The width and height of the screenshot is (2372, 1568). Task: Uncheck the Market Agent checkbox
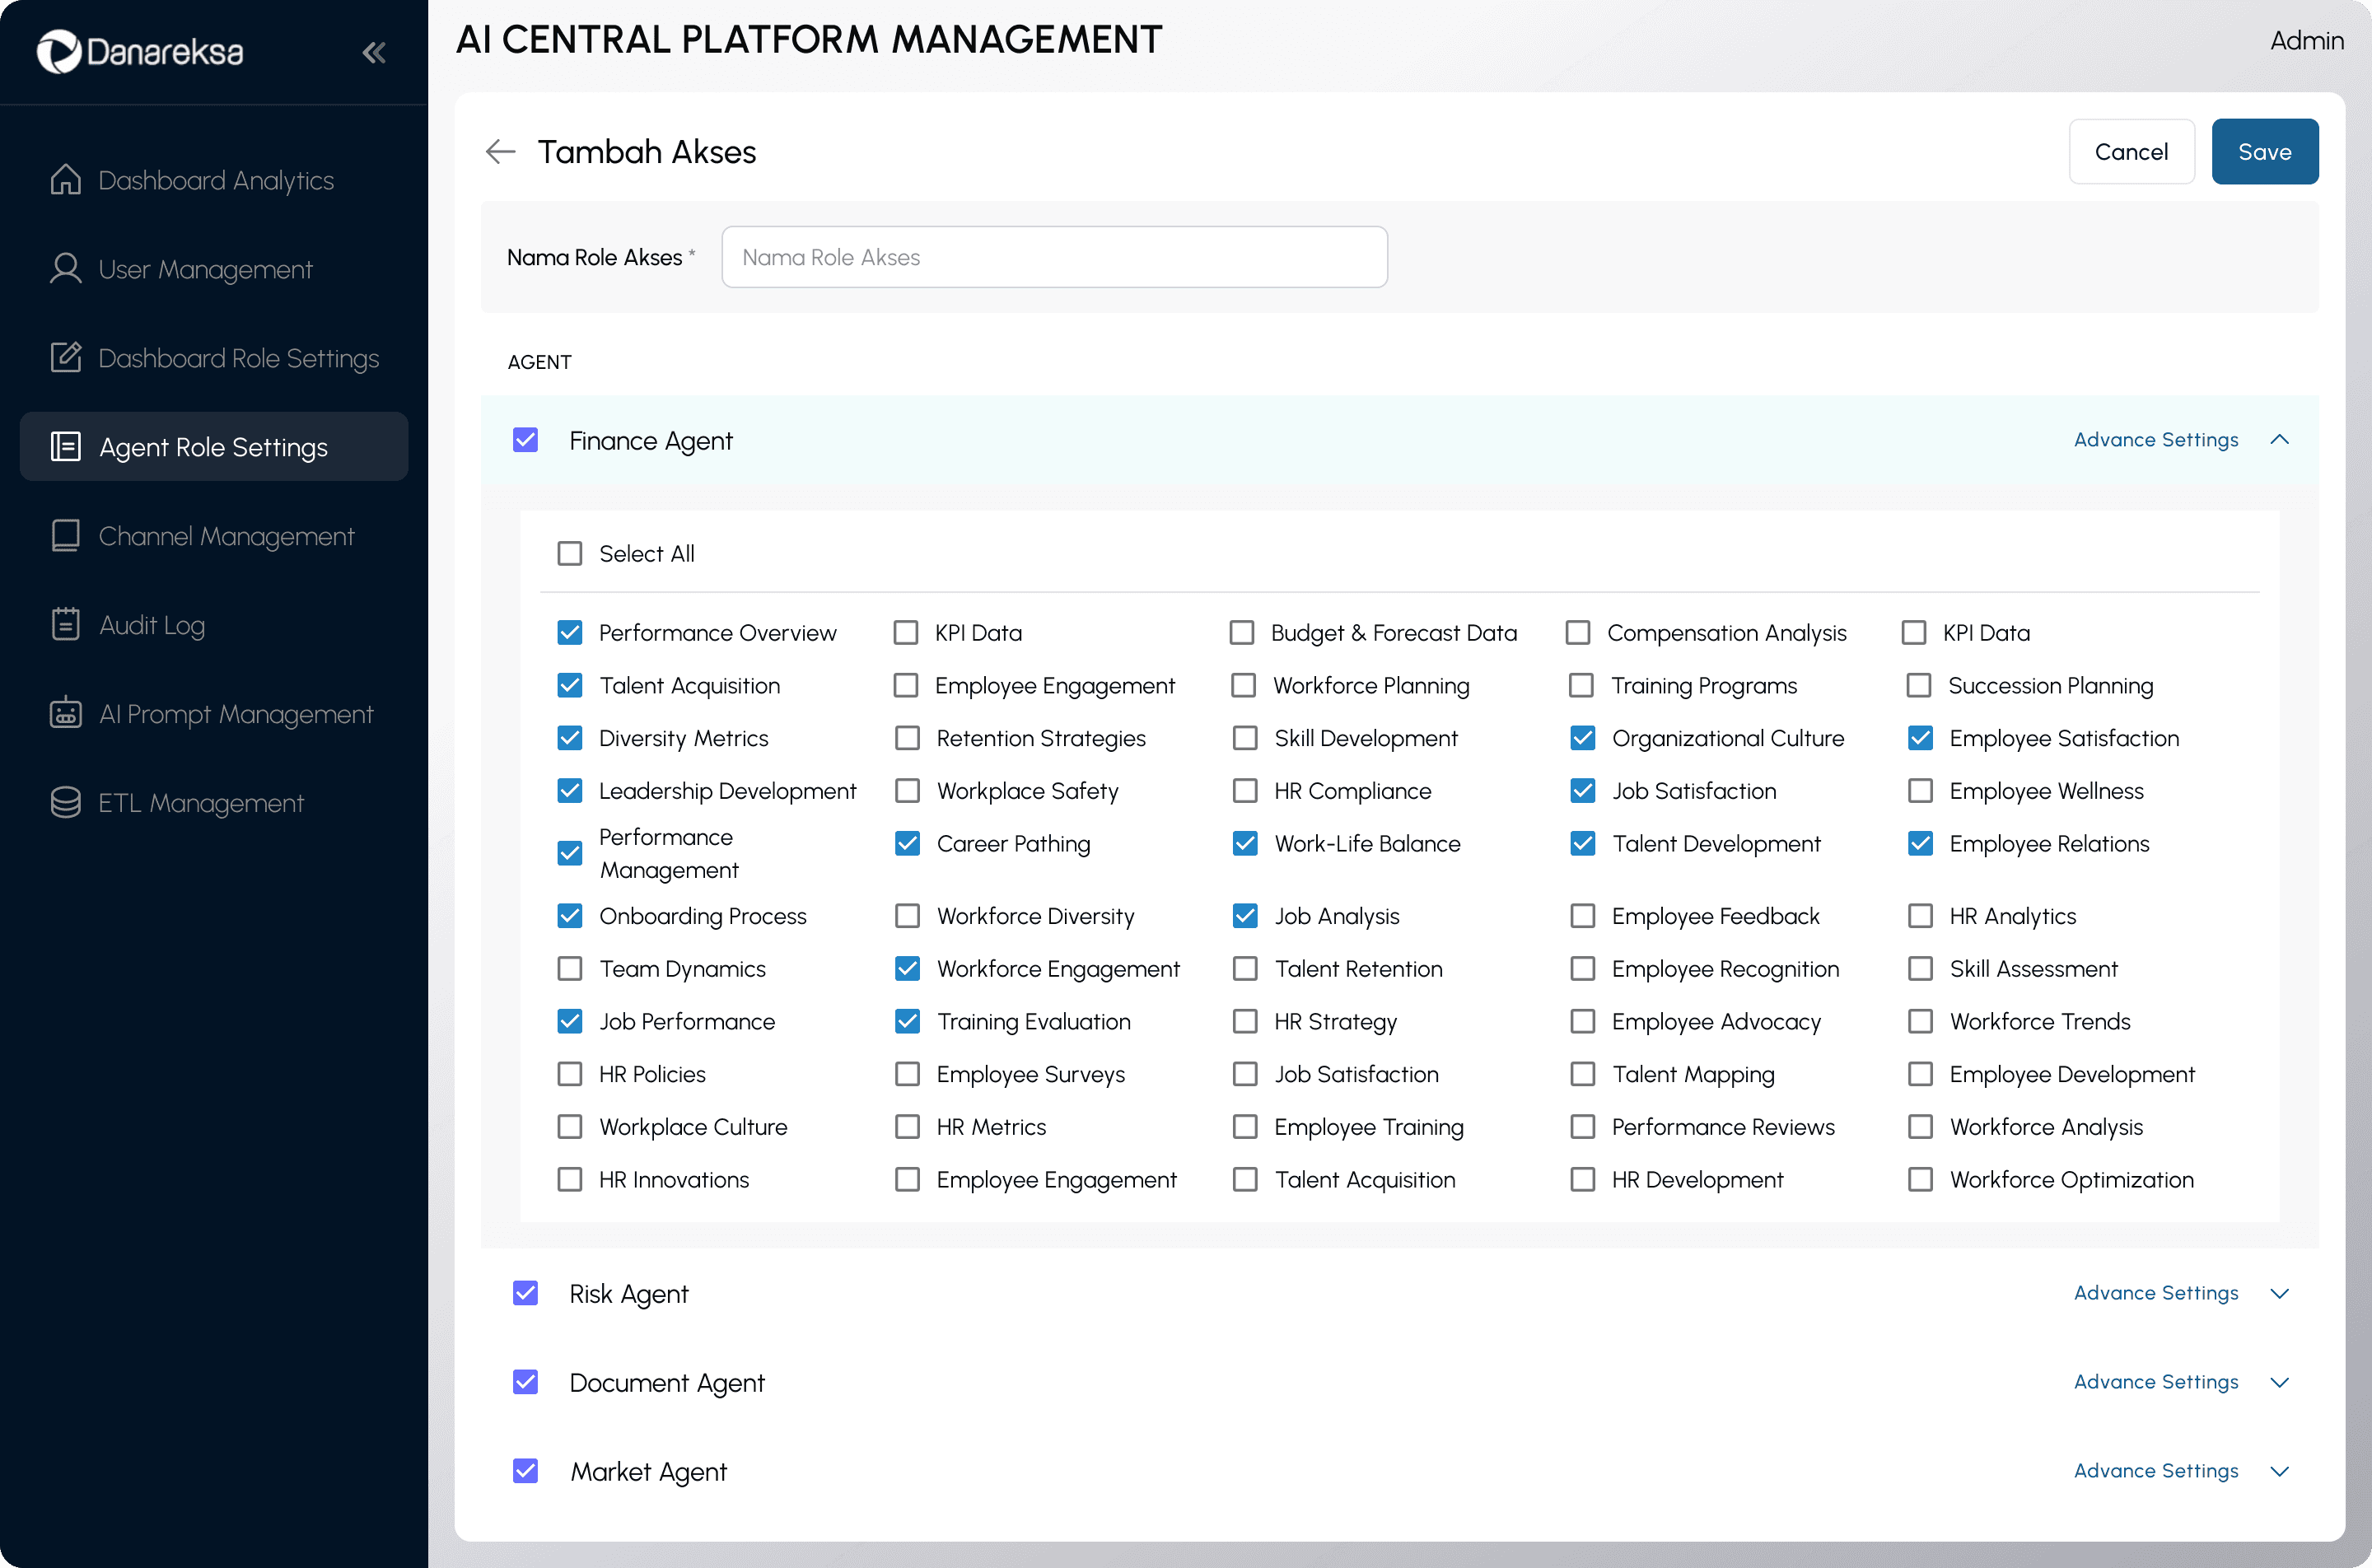click(x=525, y=1471)
